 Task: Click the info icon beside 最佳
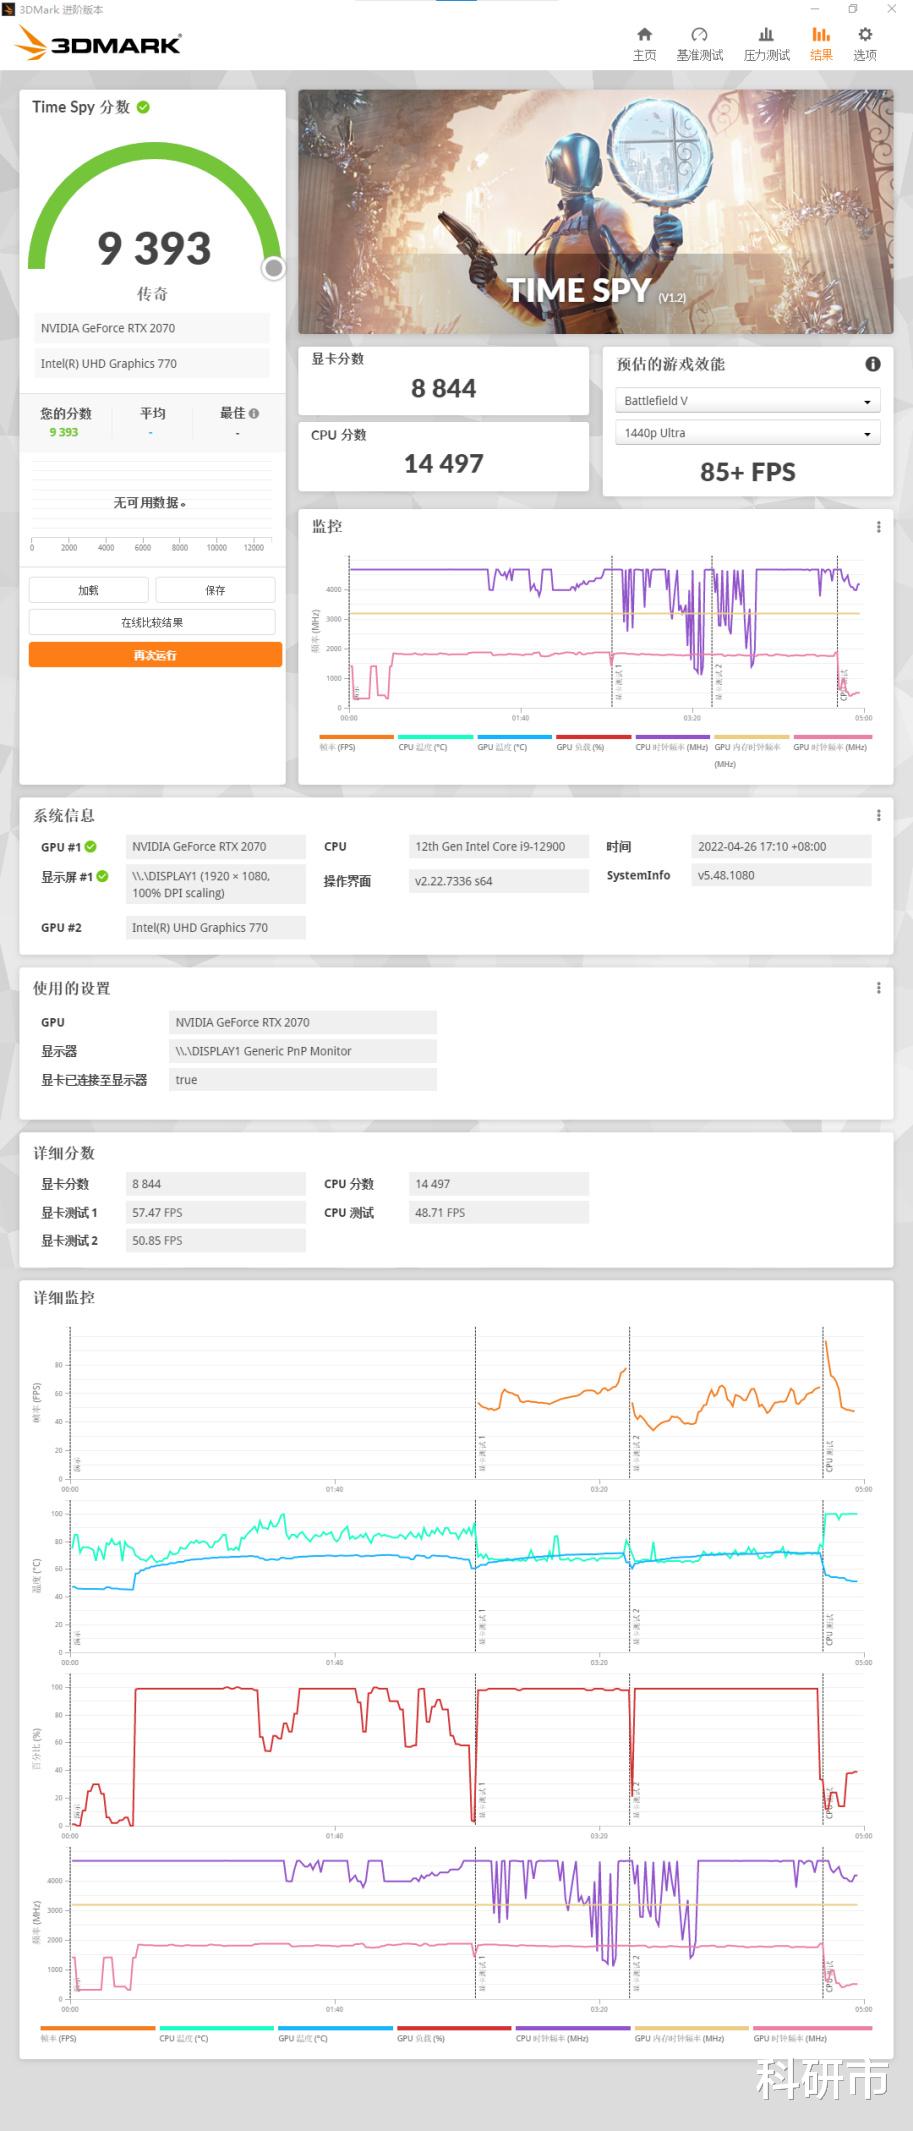click(254, 413)
